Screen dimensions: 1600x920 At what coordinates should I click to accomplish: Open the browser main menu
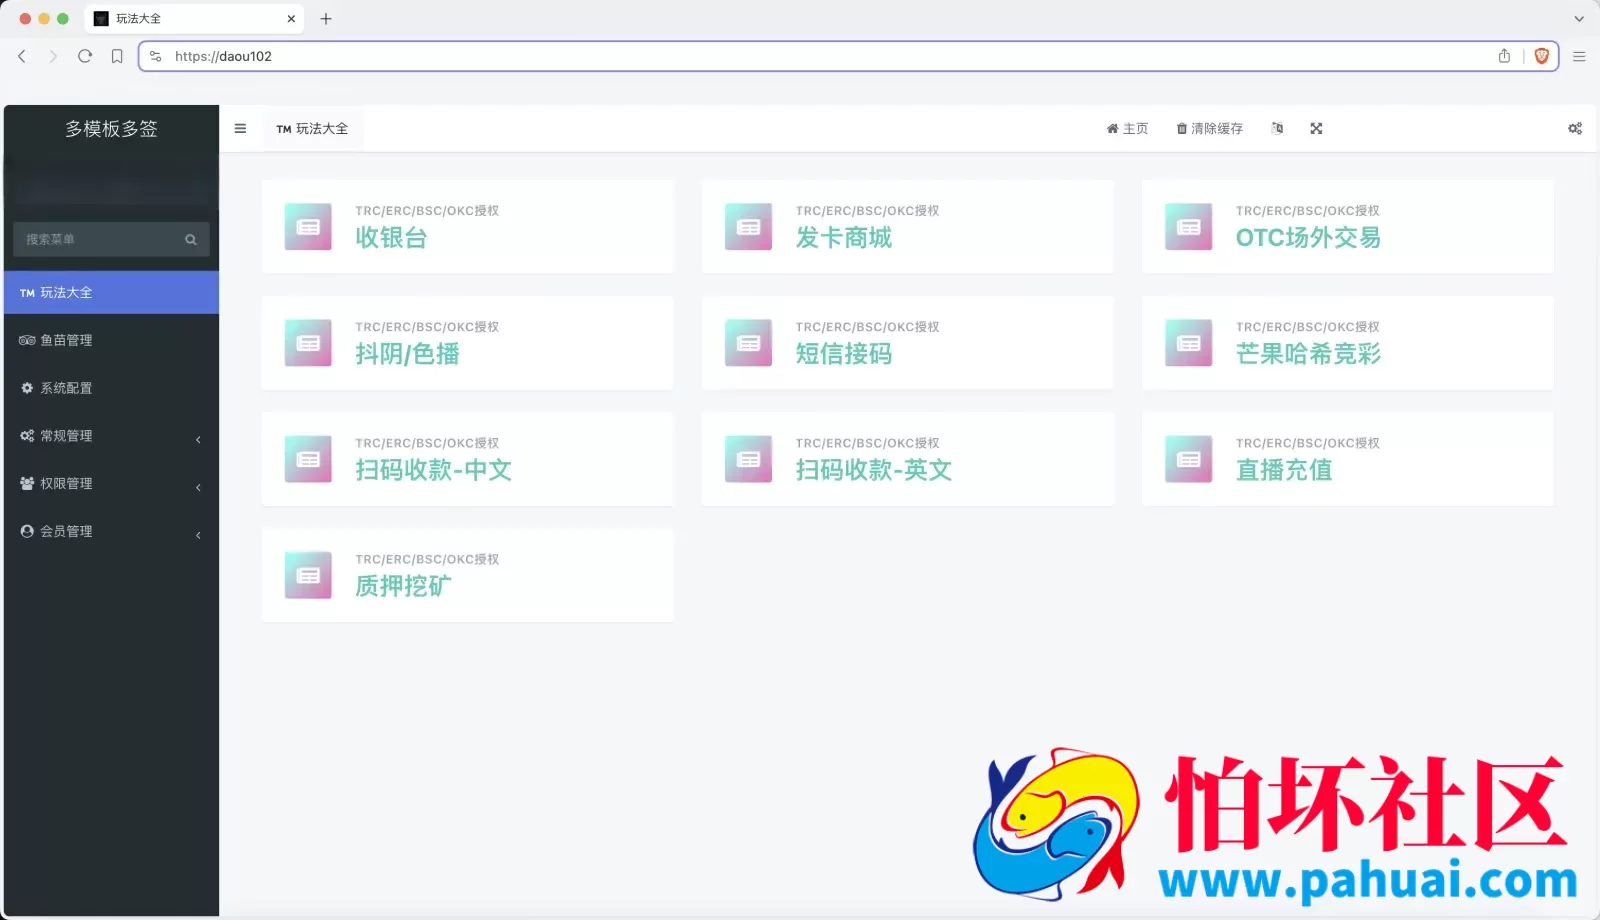pos(1579,56)
